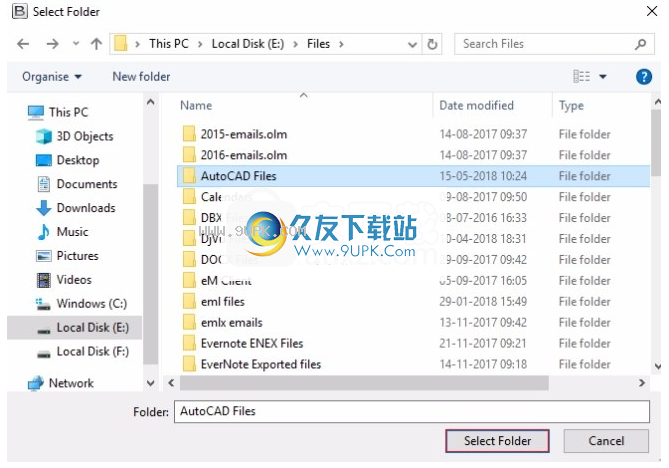Select Local Disk (E:) in the sidebar
The width and height of the screenshot is (669, 468).
(x=75, y=328)
